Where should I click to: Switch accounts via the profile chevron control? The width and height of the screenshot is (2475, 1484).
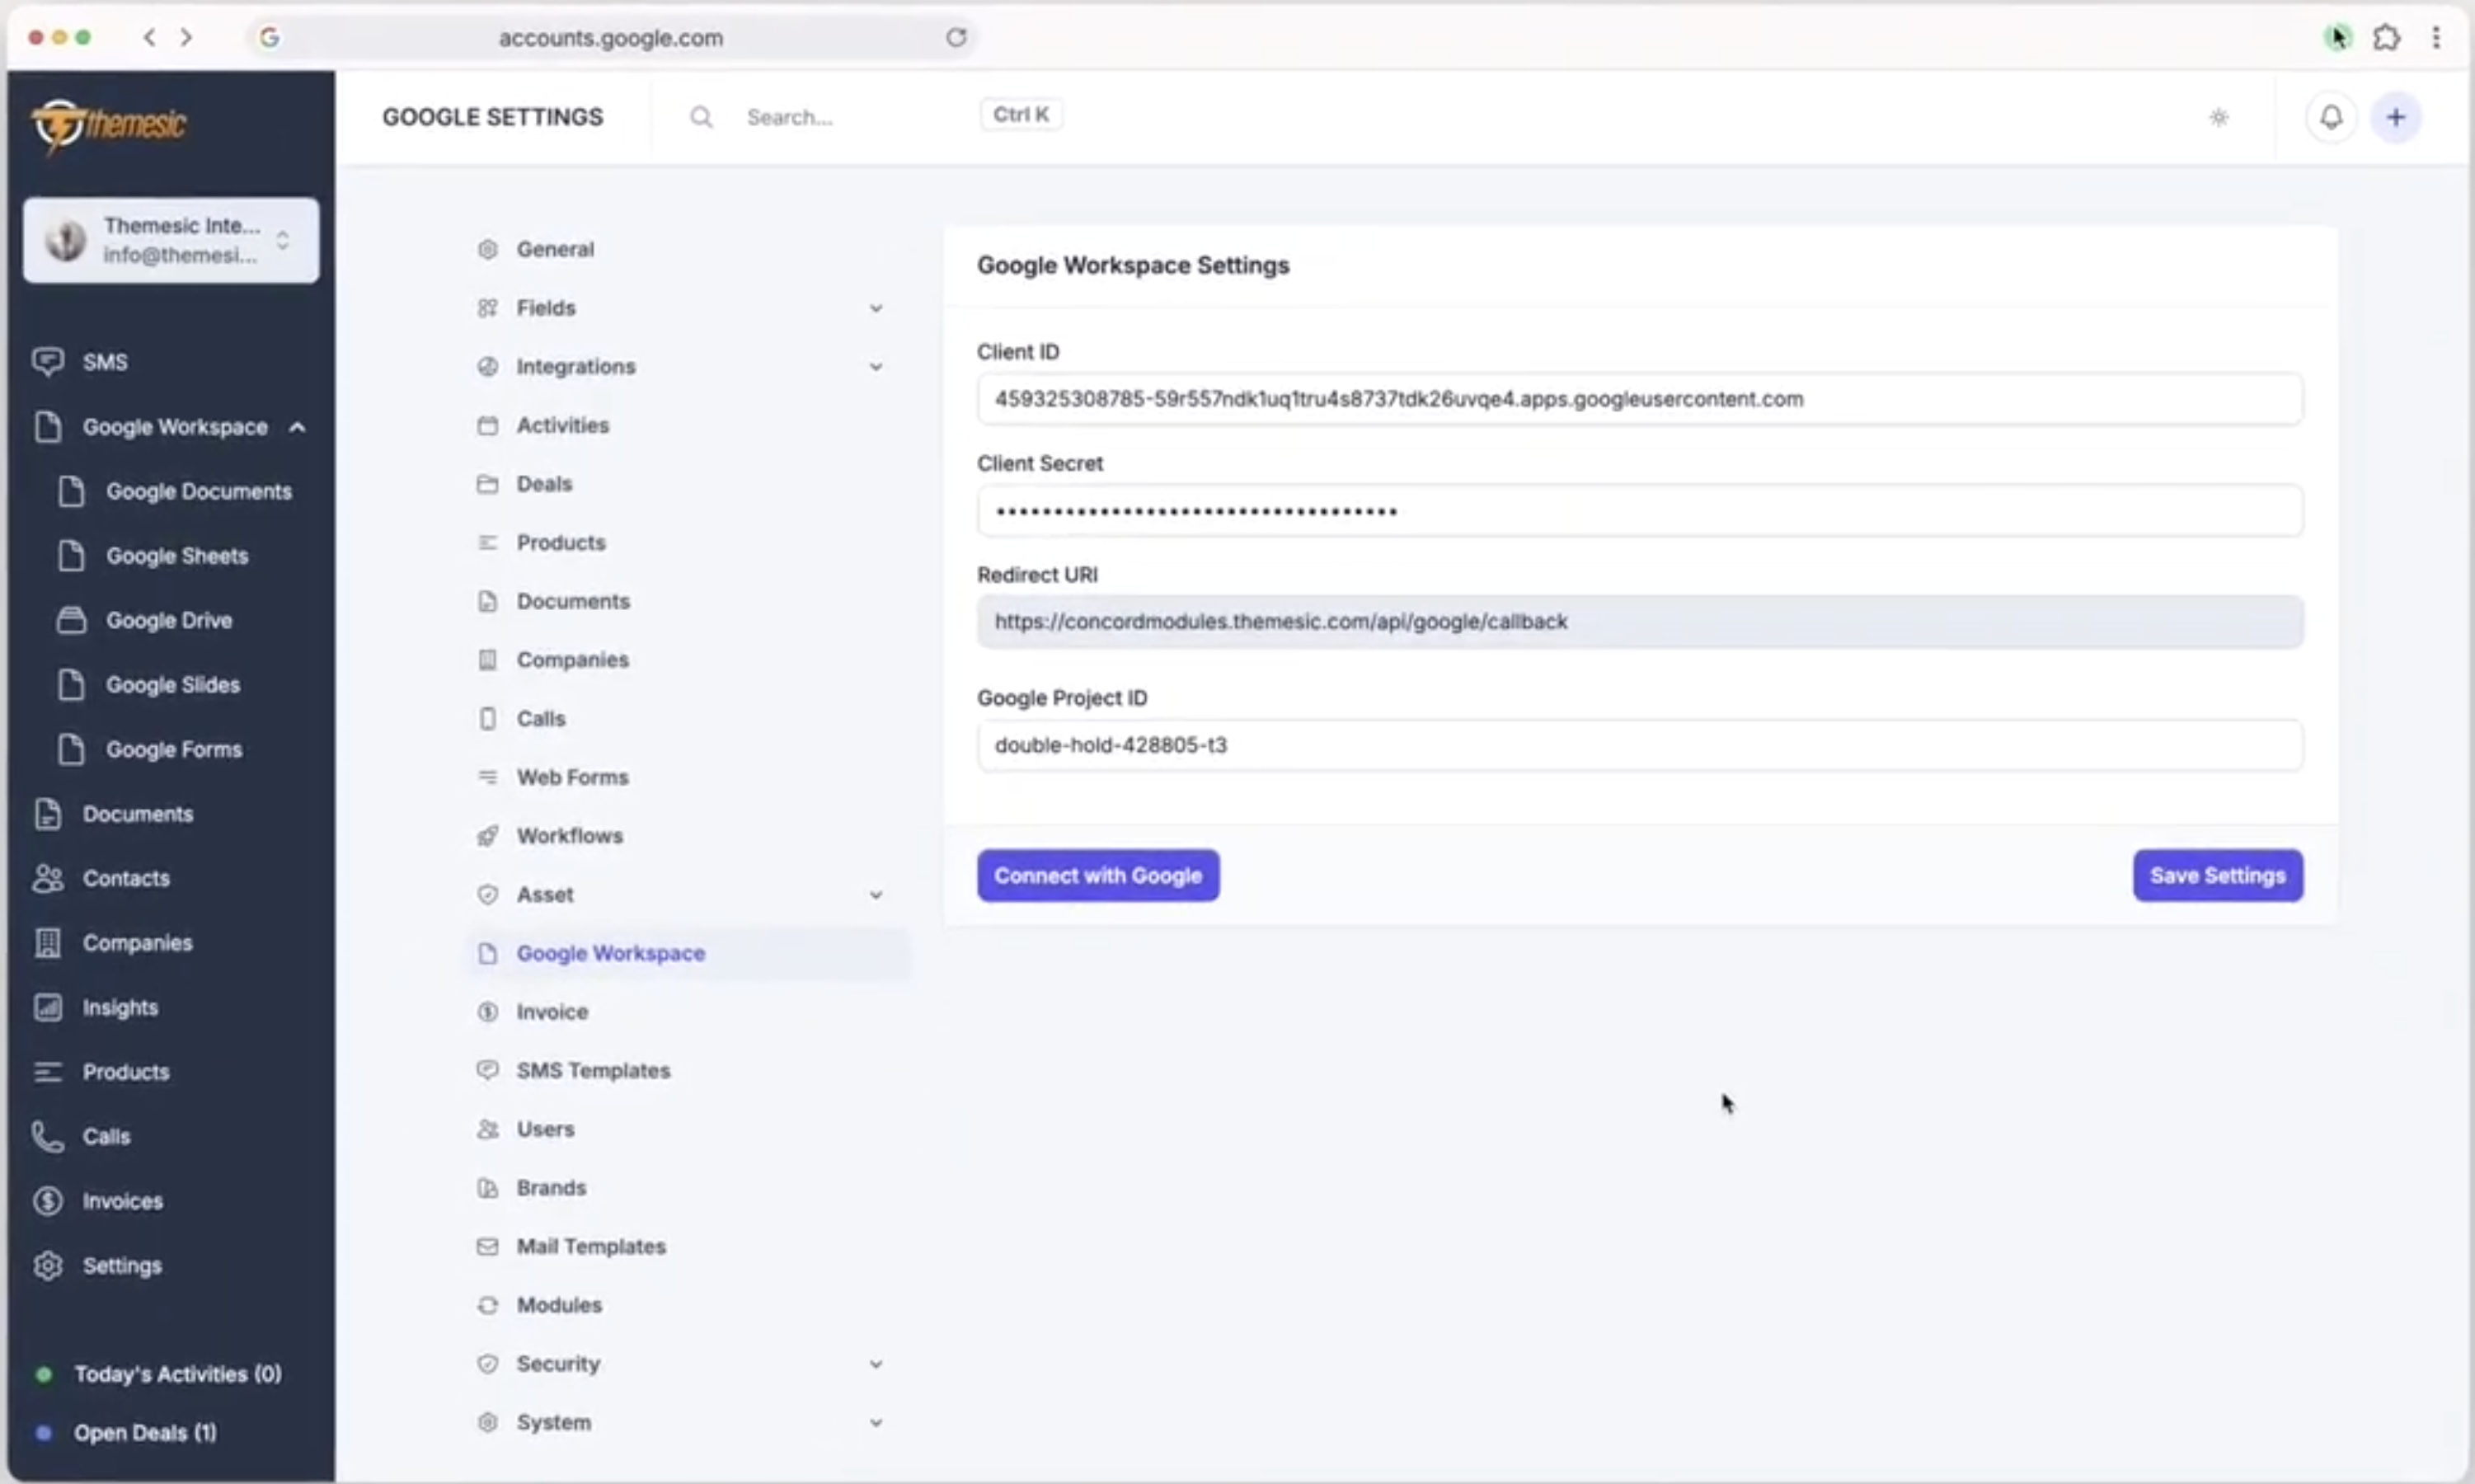[283, 240]
